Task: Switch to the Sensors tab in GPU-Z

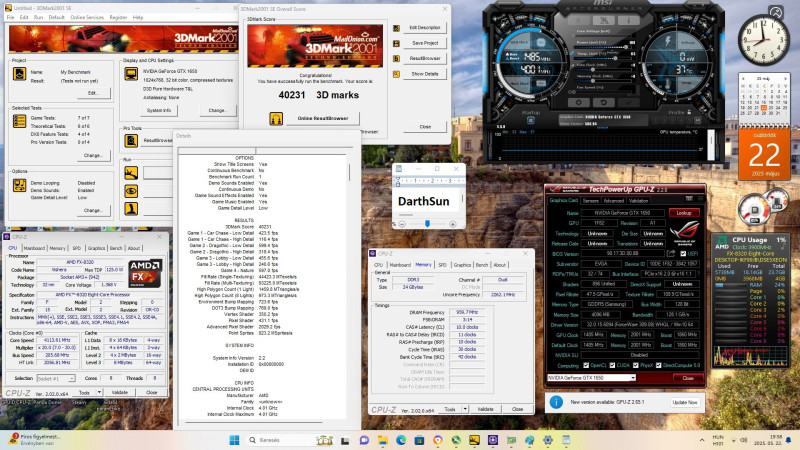Action: coord(590,201)
